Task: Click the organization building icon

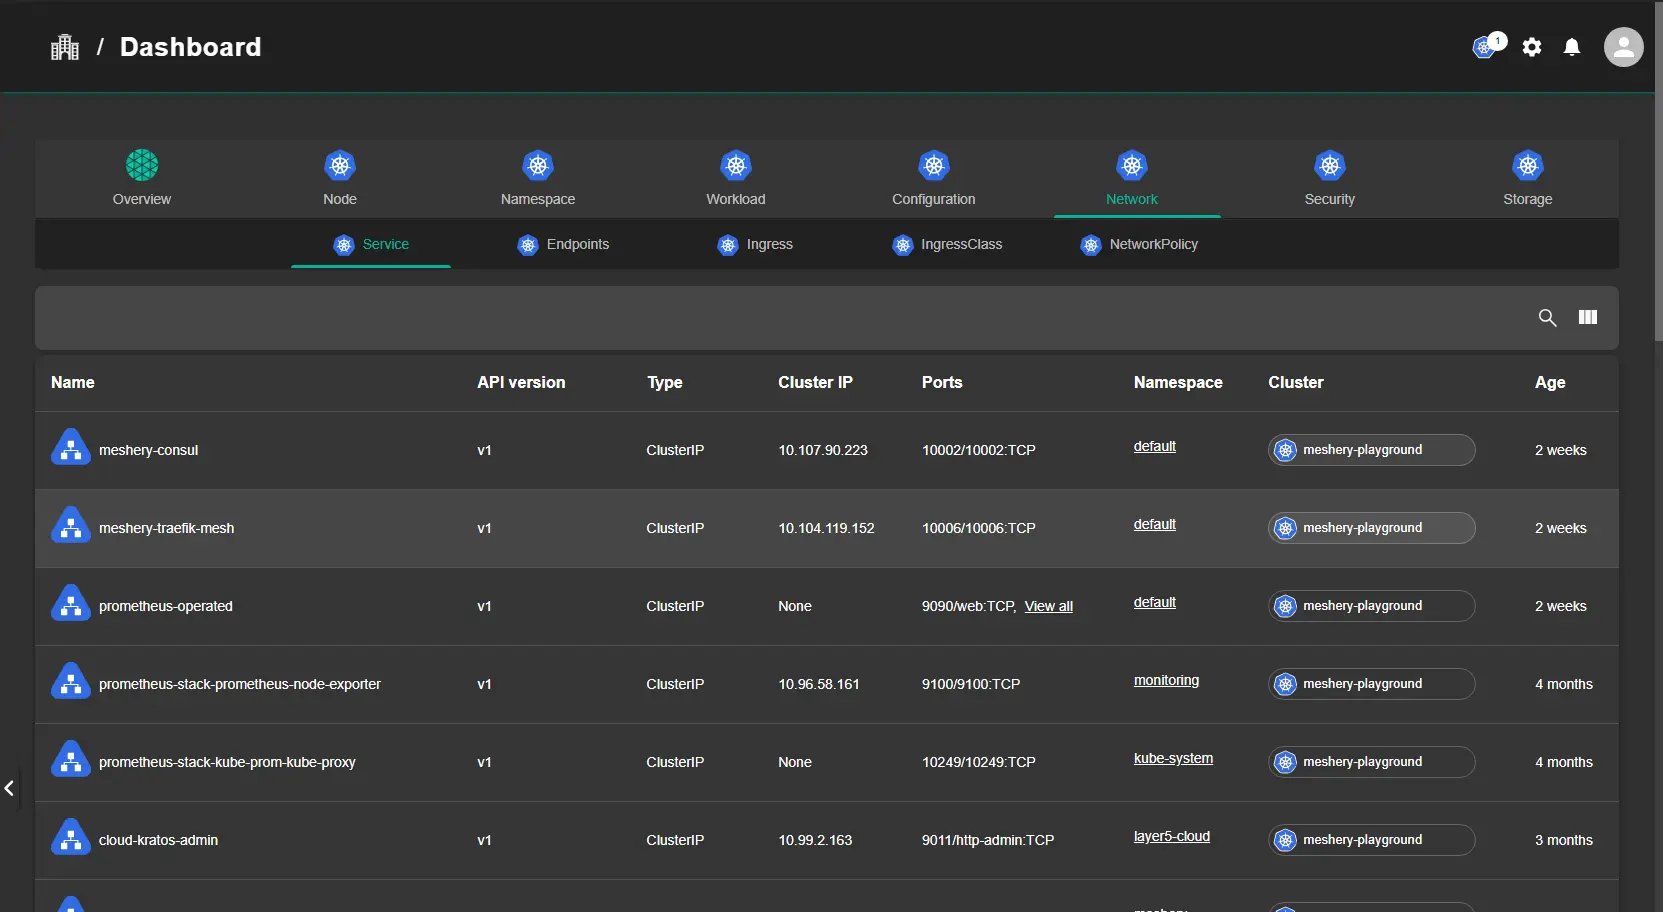Action: [65, 47]
